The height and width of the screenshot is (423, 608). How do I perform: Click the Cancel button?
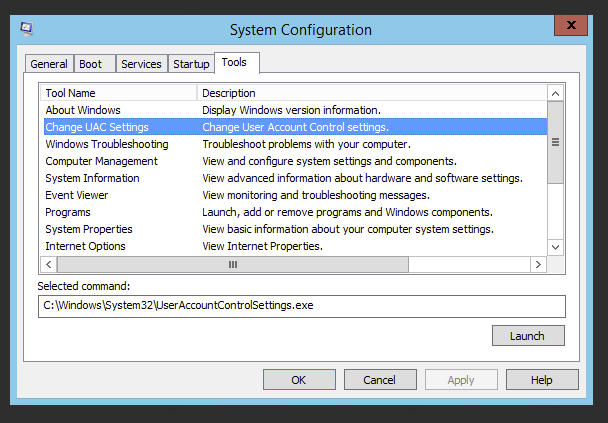[379, 380]
